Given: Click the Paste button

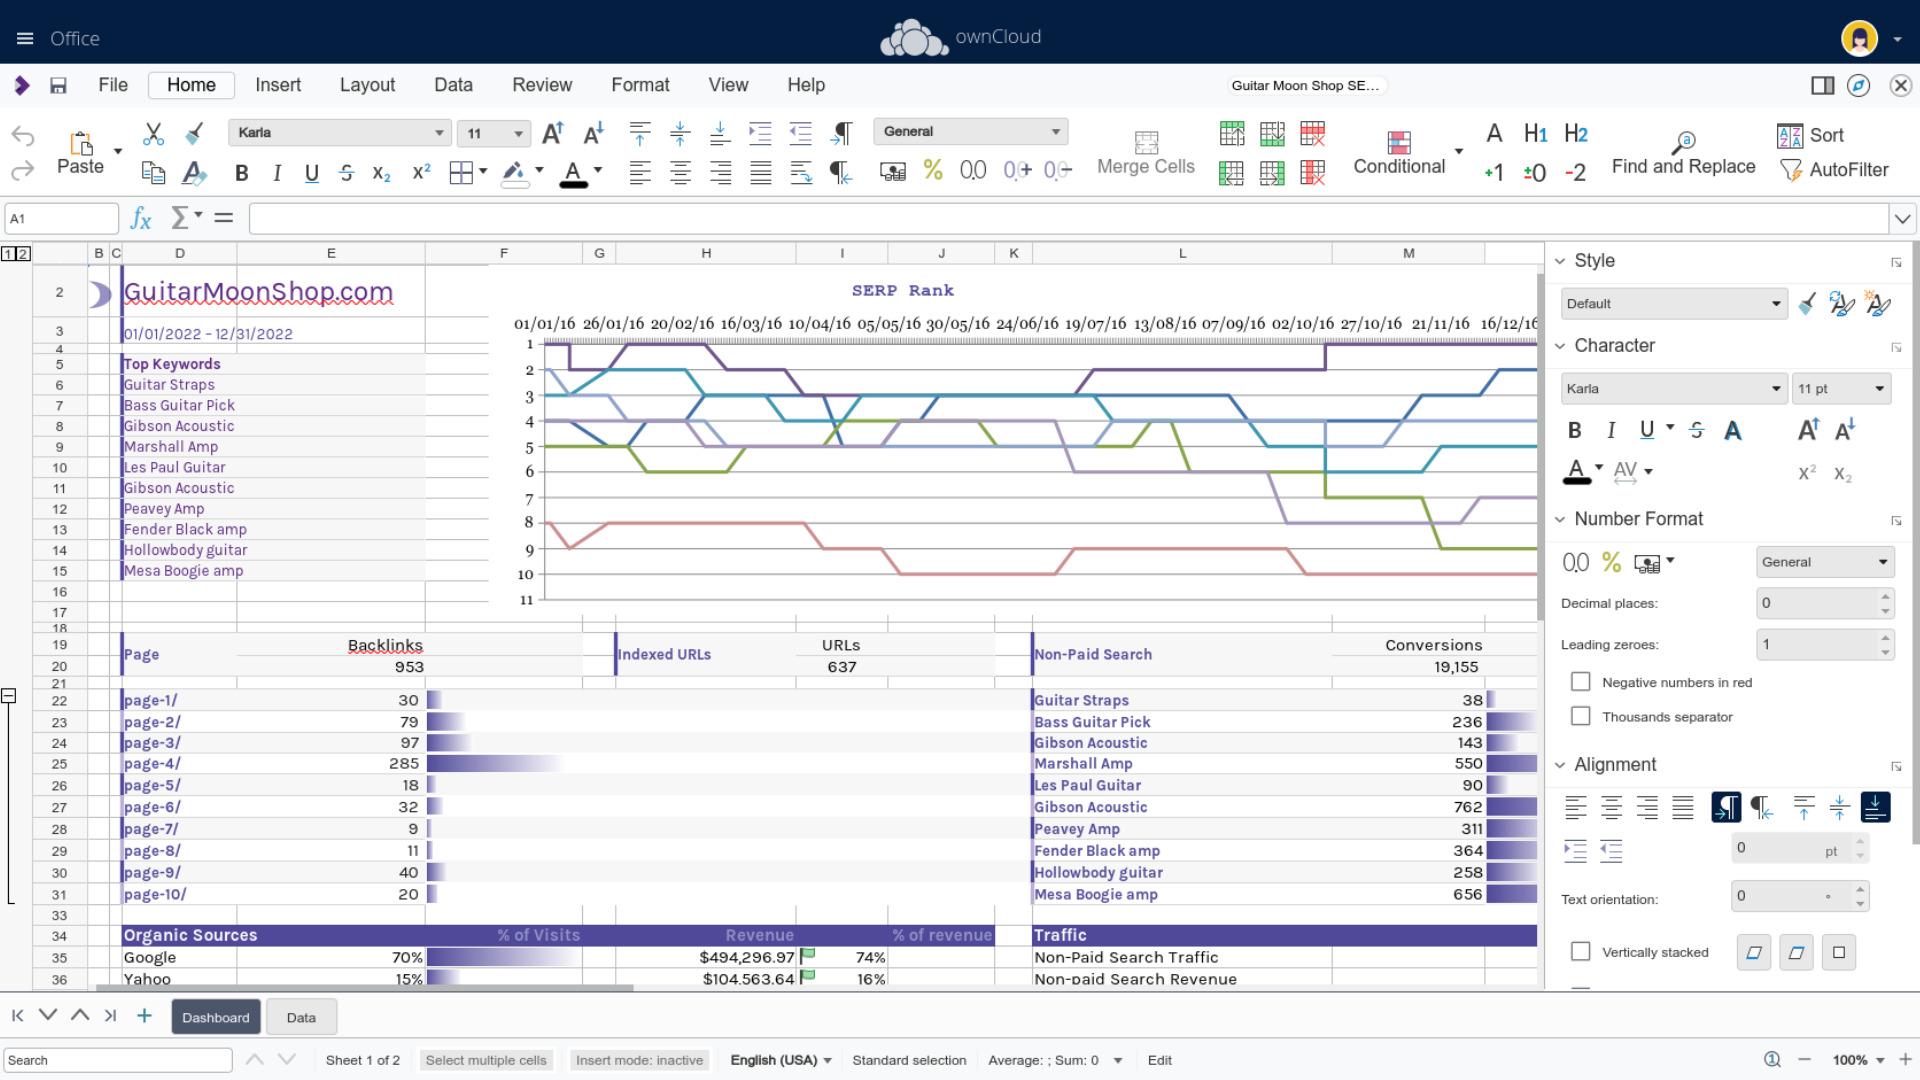Looking at the screenshot, I should (80, 153).
